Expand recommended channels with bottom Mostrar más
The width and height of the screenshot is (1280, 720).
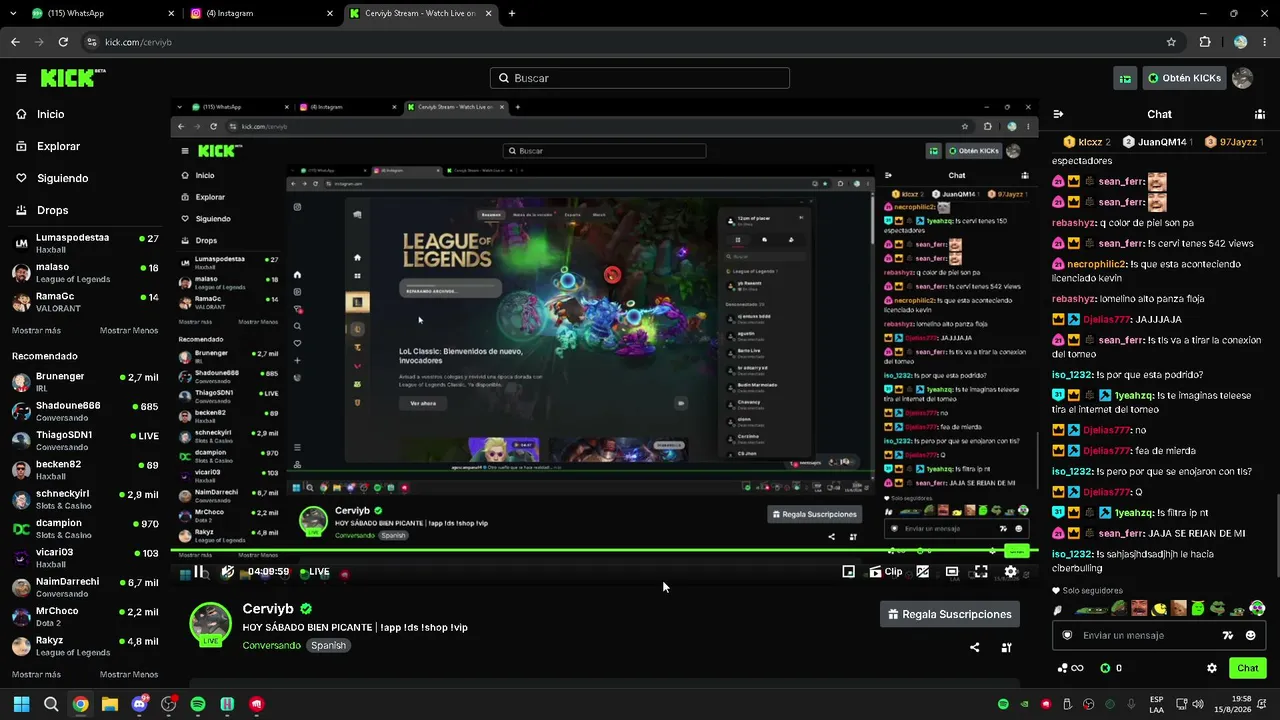(36, 674)
